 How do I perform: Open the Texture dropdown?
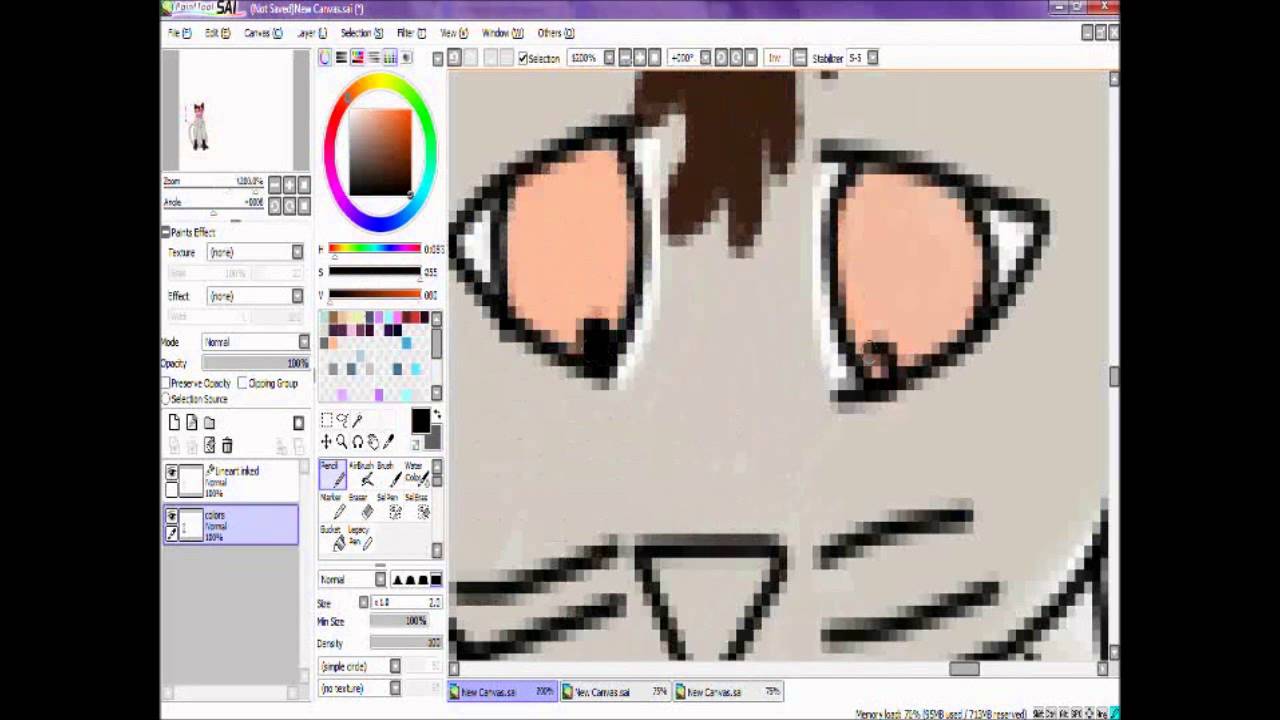coord(255,252)
